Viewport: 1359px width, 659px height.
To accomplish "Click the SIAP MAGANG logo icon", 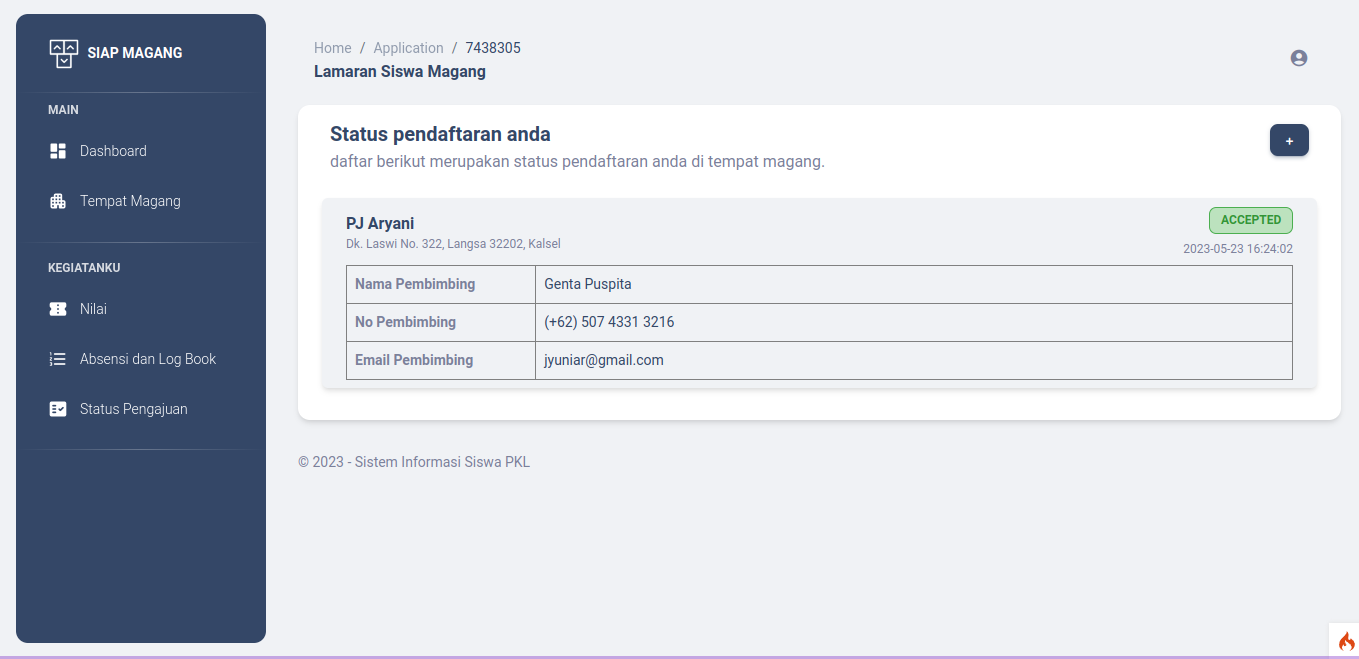I will click(x=63, y=54).
